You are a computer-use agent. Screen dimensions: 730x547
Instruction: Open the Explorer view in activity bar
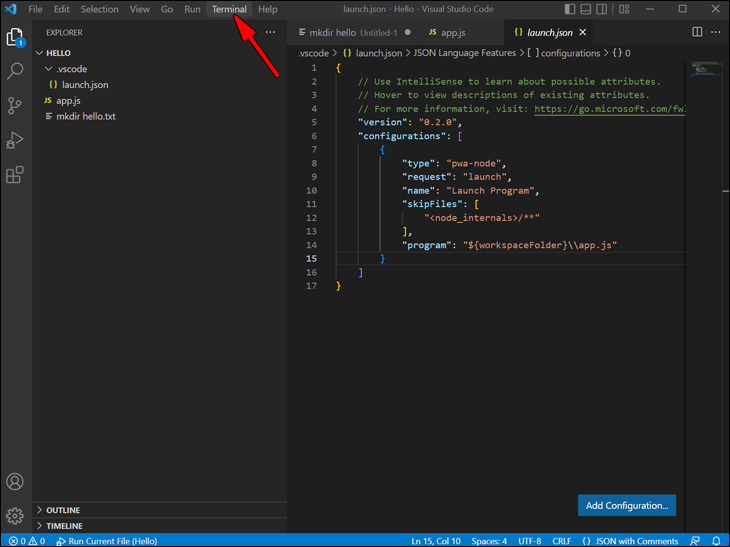[15, 38]
